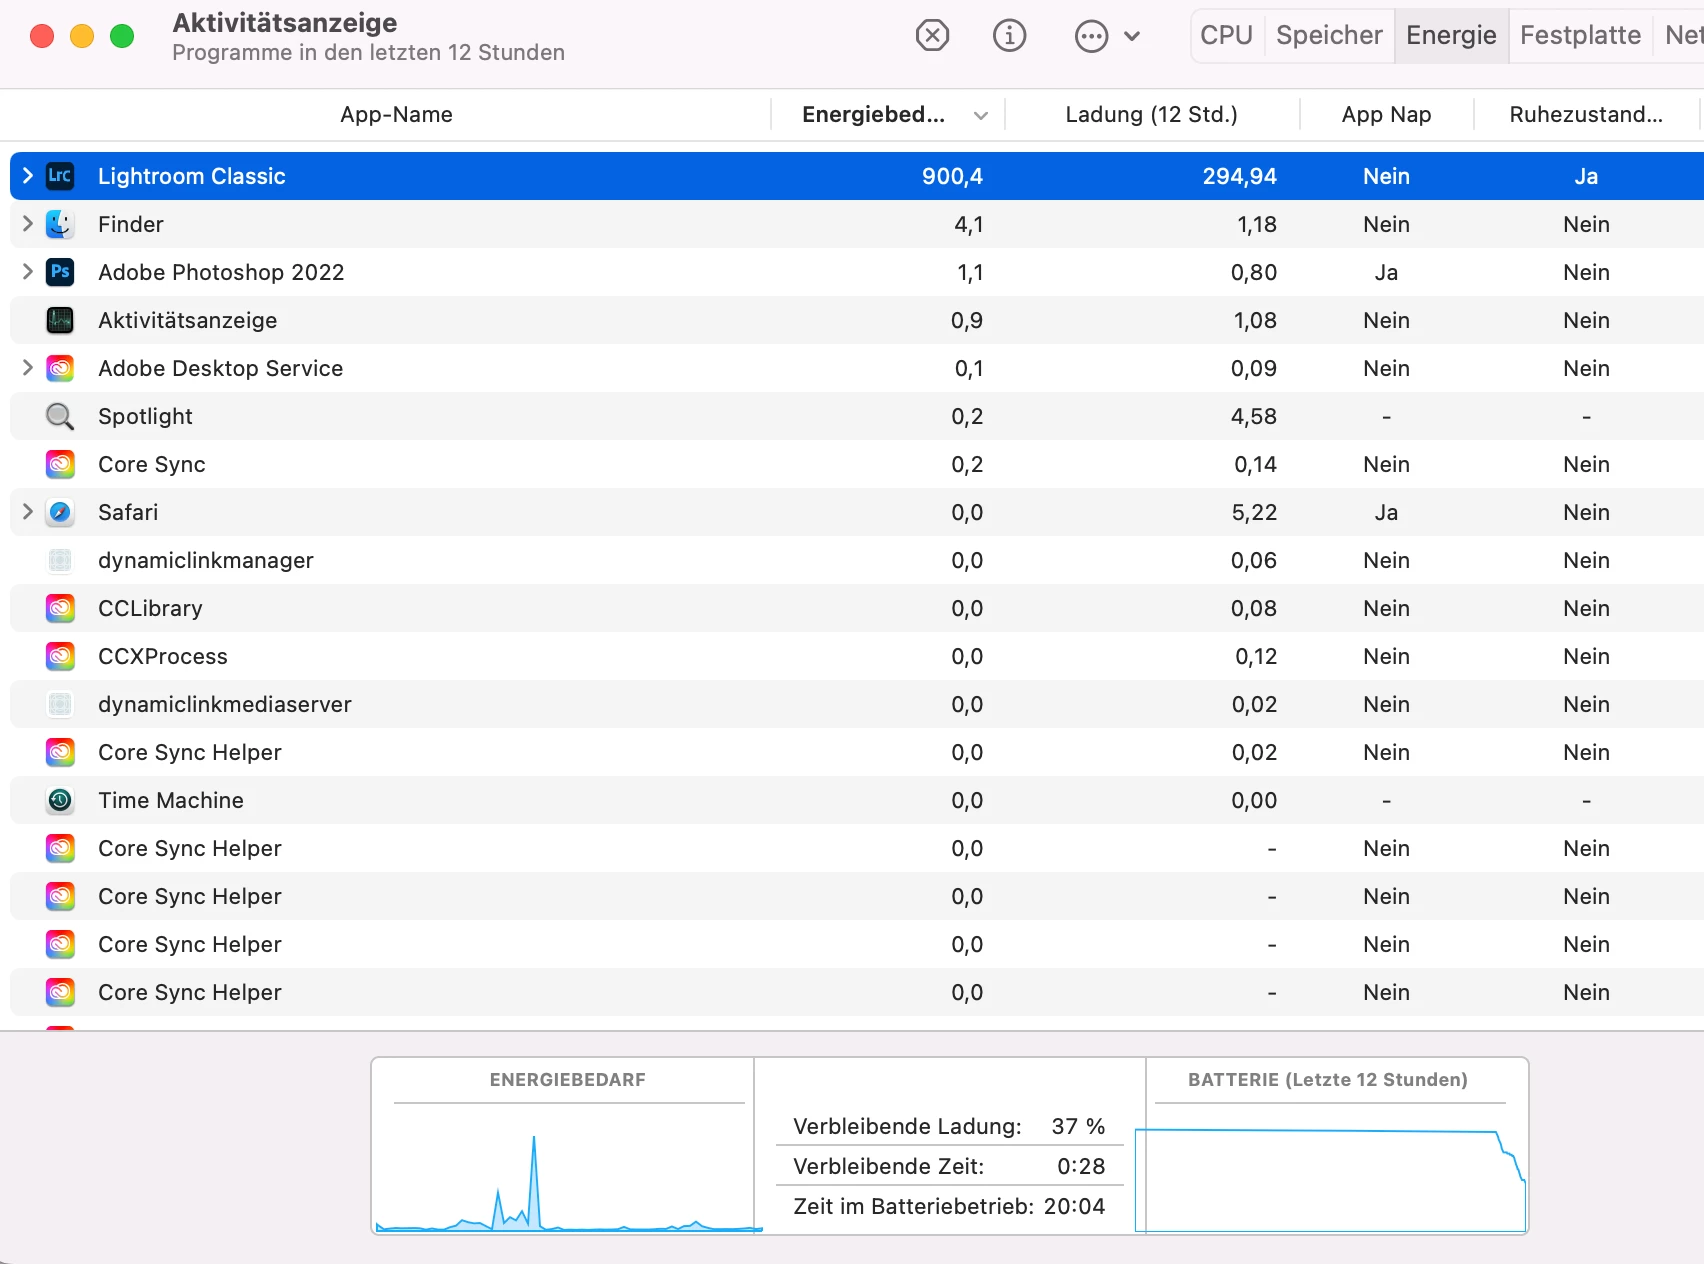Click the Adobe Desktop Service icon

tap(60, 368)
